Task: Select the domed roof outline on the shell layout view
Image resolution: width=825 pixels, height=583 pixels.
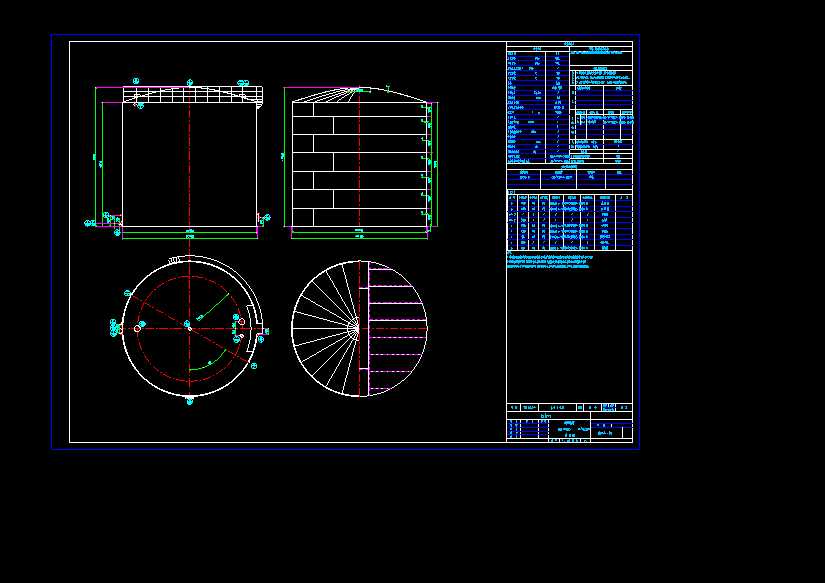Action: pyautogui.click(x=359, y=94)
